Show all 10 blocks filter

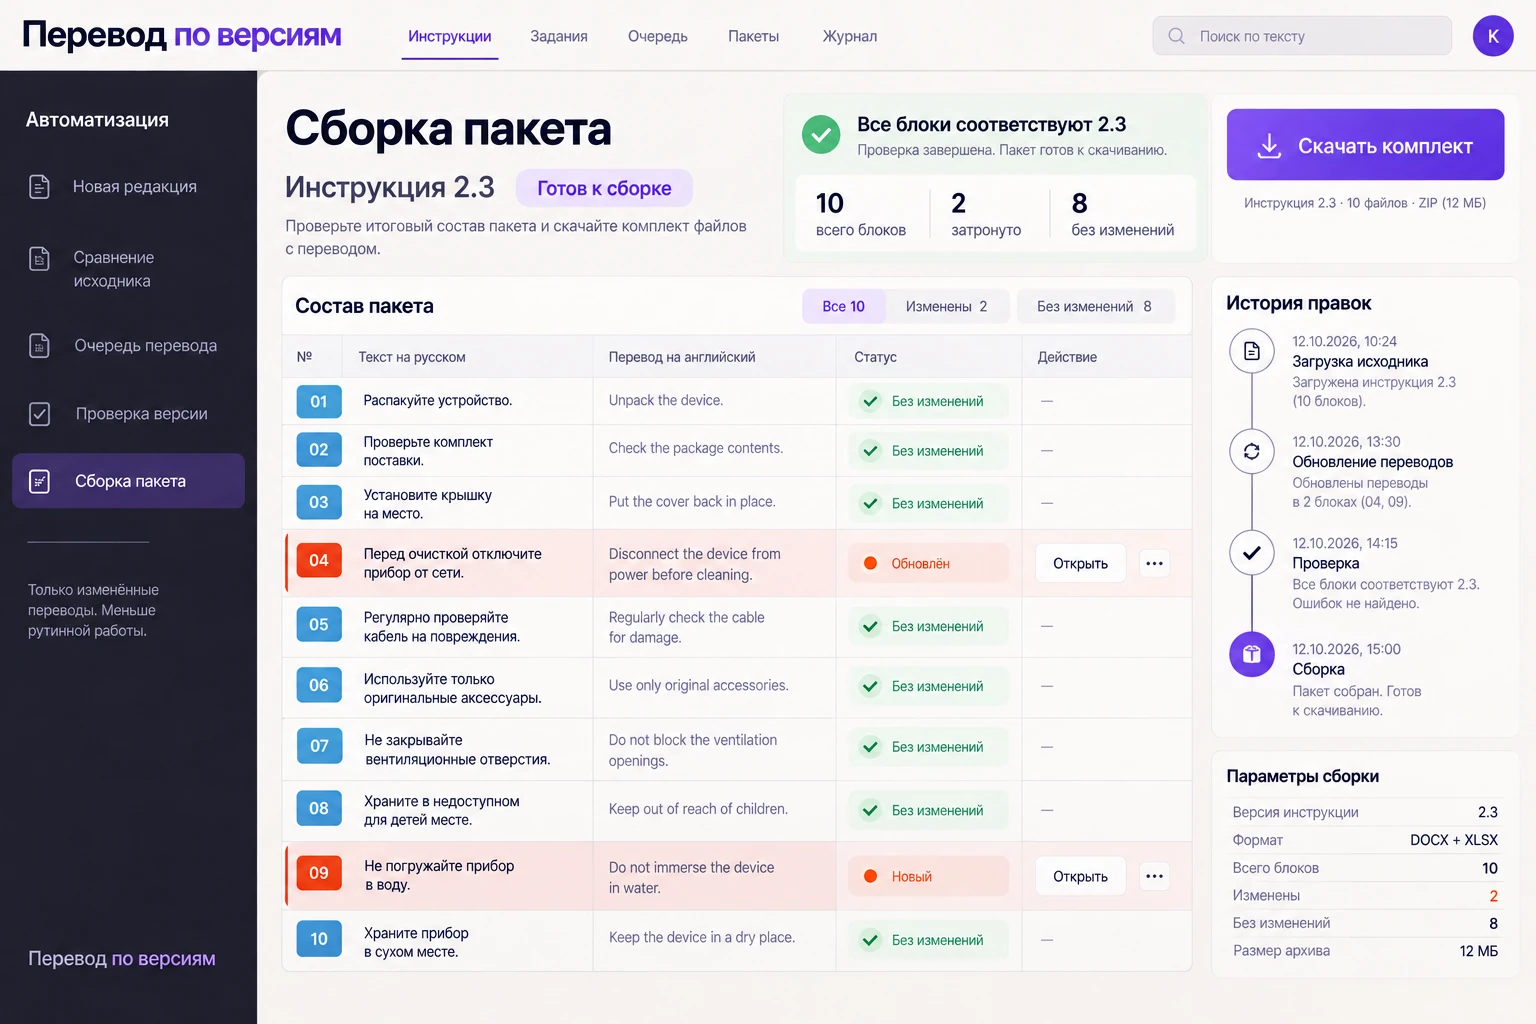tap(844, 306)
